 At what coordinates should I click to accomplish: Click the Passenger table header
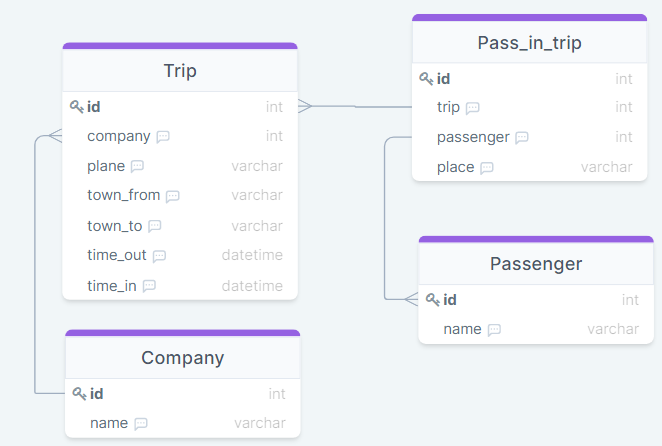pos(536,264)
